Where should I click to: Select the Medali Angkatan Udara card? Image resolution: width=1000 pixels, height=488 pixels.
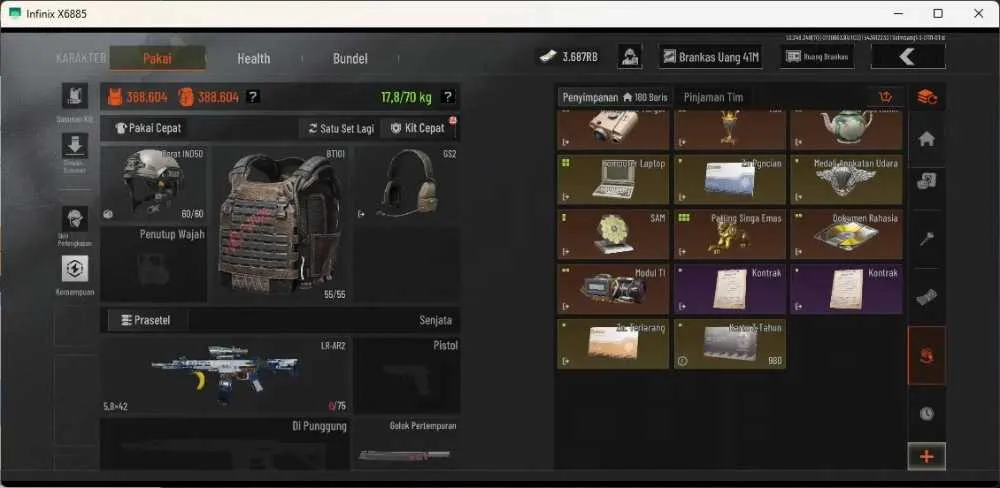pos(846,179)
